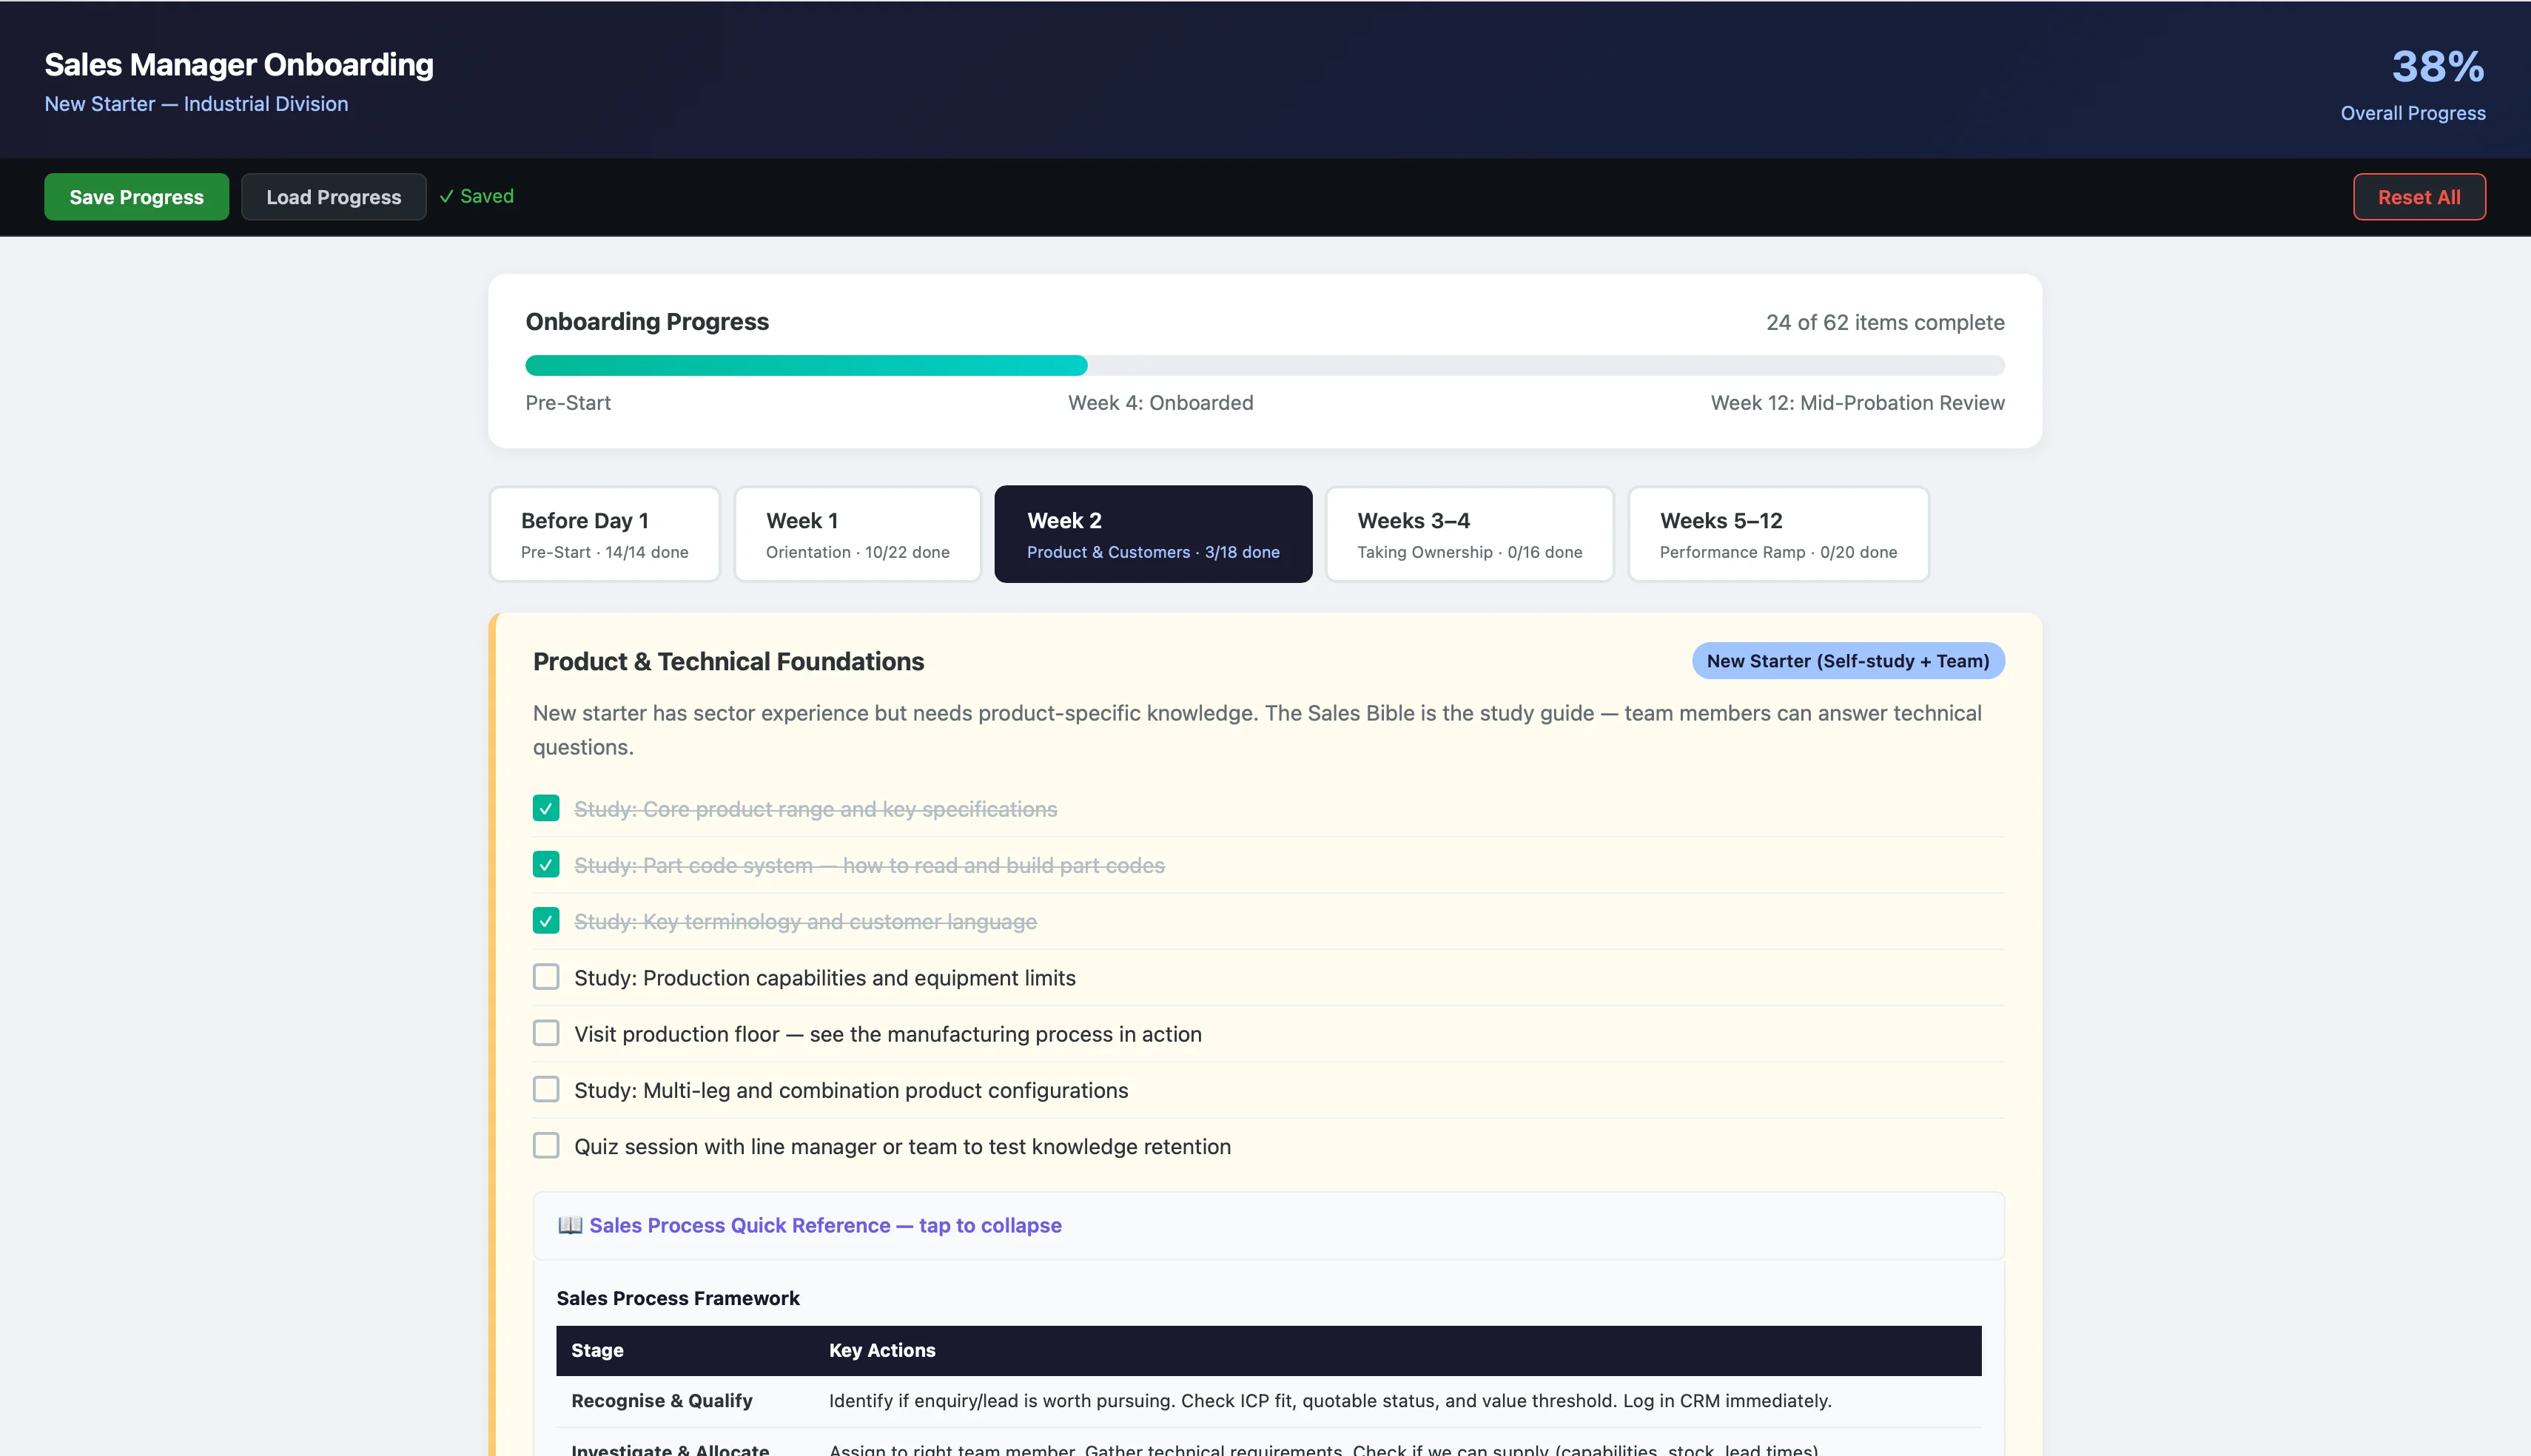The image size is (2531, 1456).
Task: Uncheck the "Study: Part code system" item
Action: click(546, 865)
